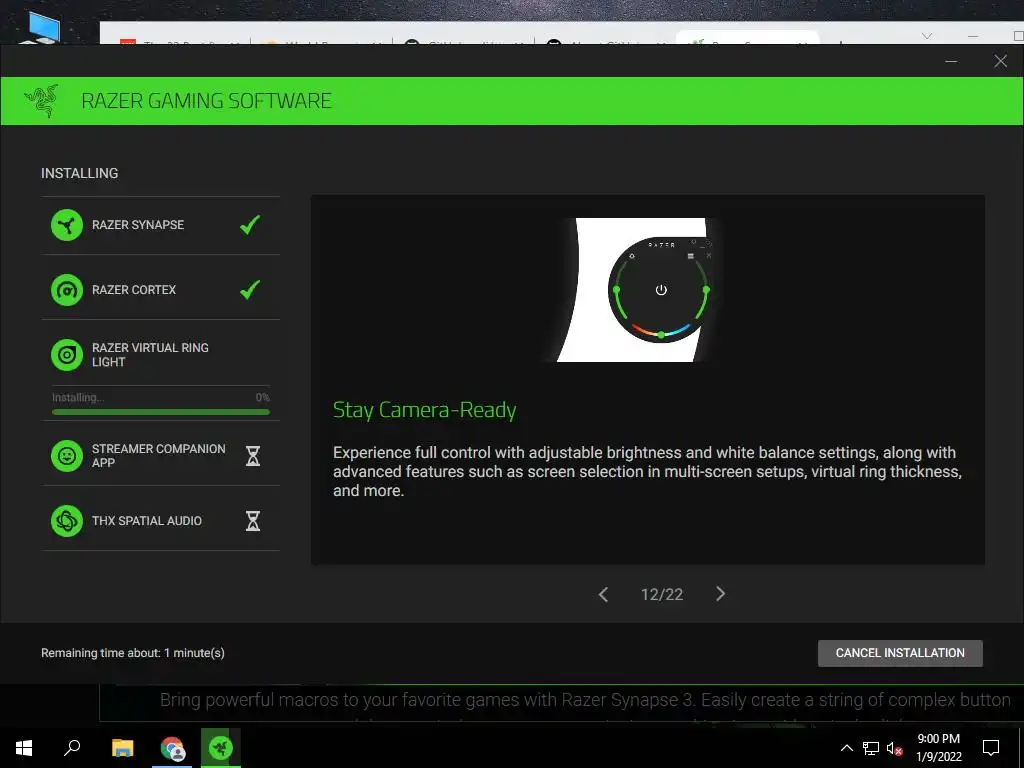Screen dimensions: 1024x768
Task: Select the Streamer Companion App smiley icon
Action: click(x=67, y=455)
